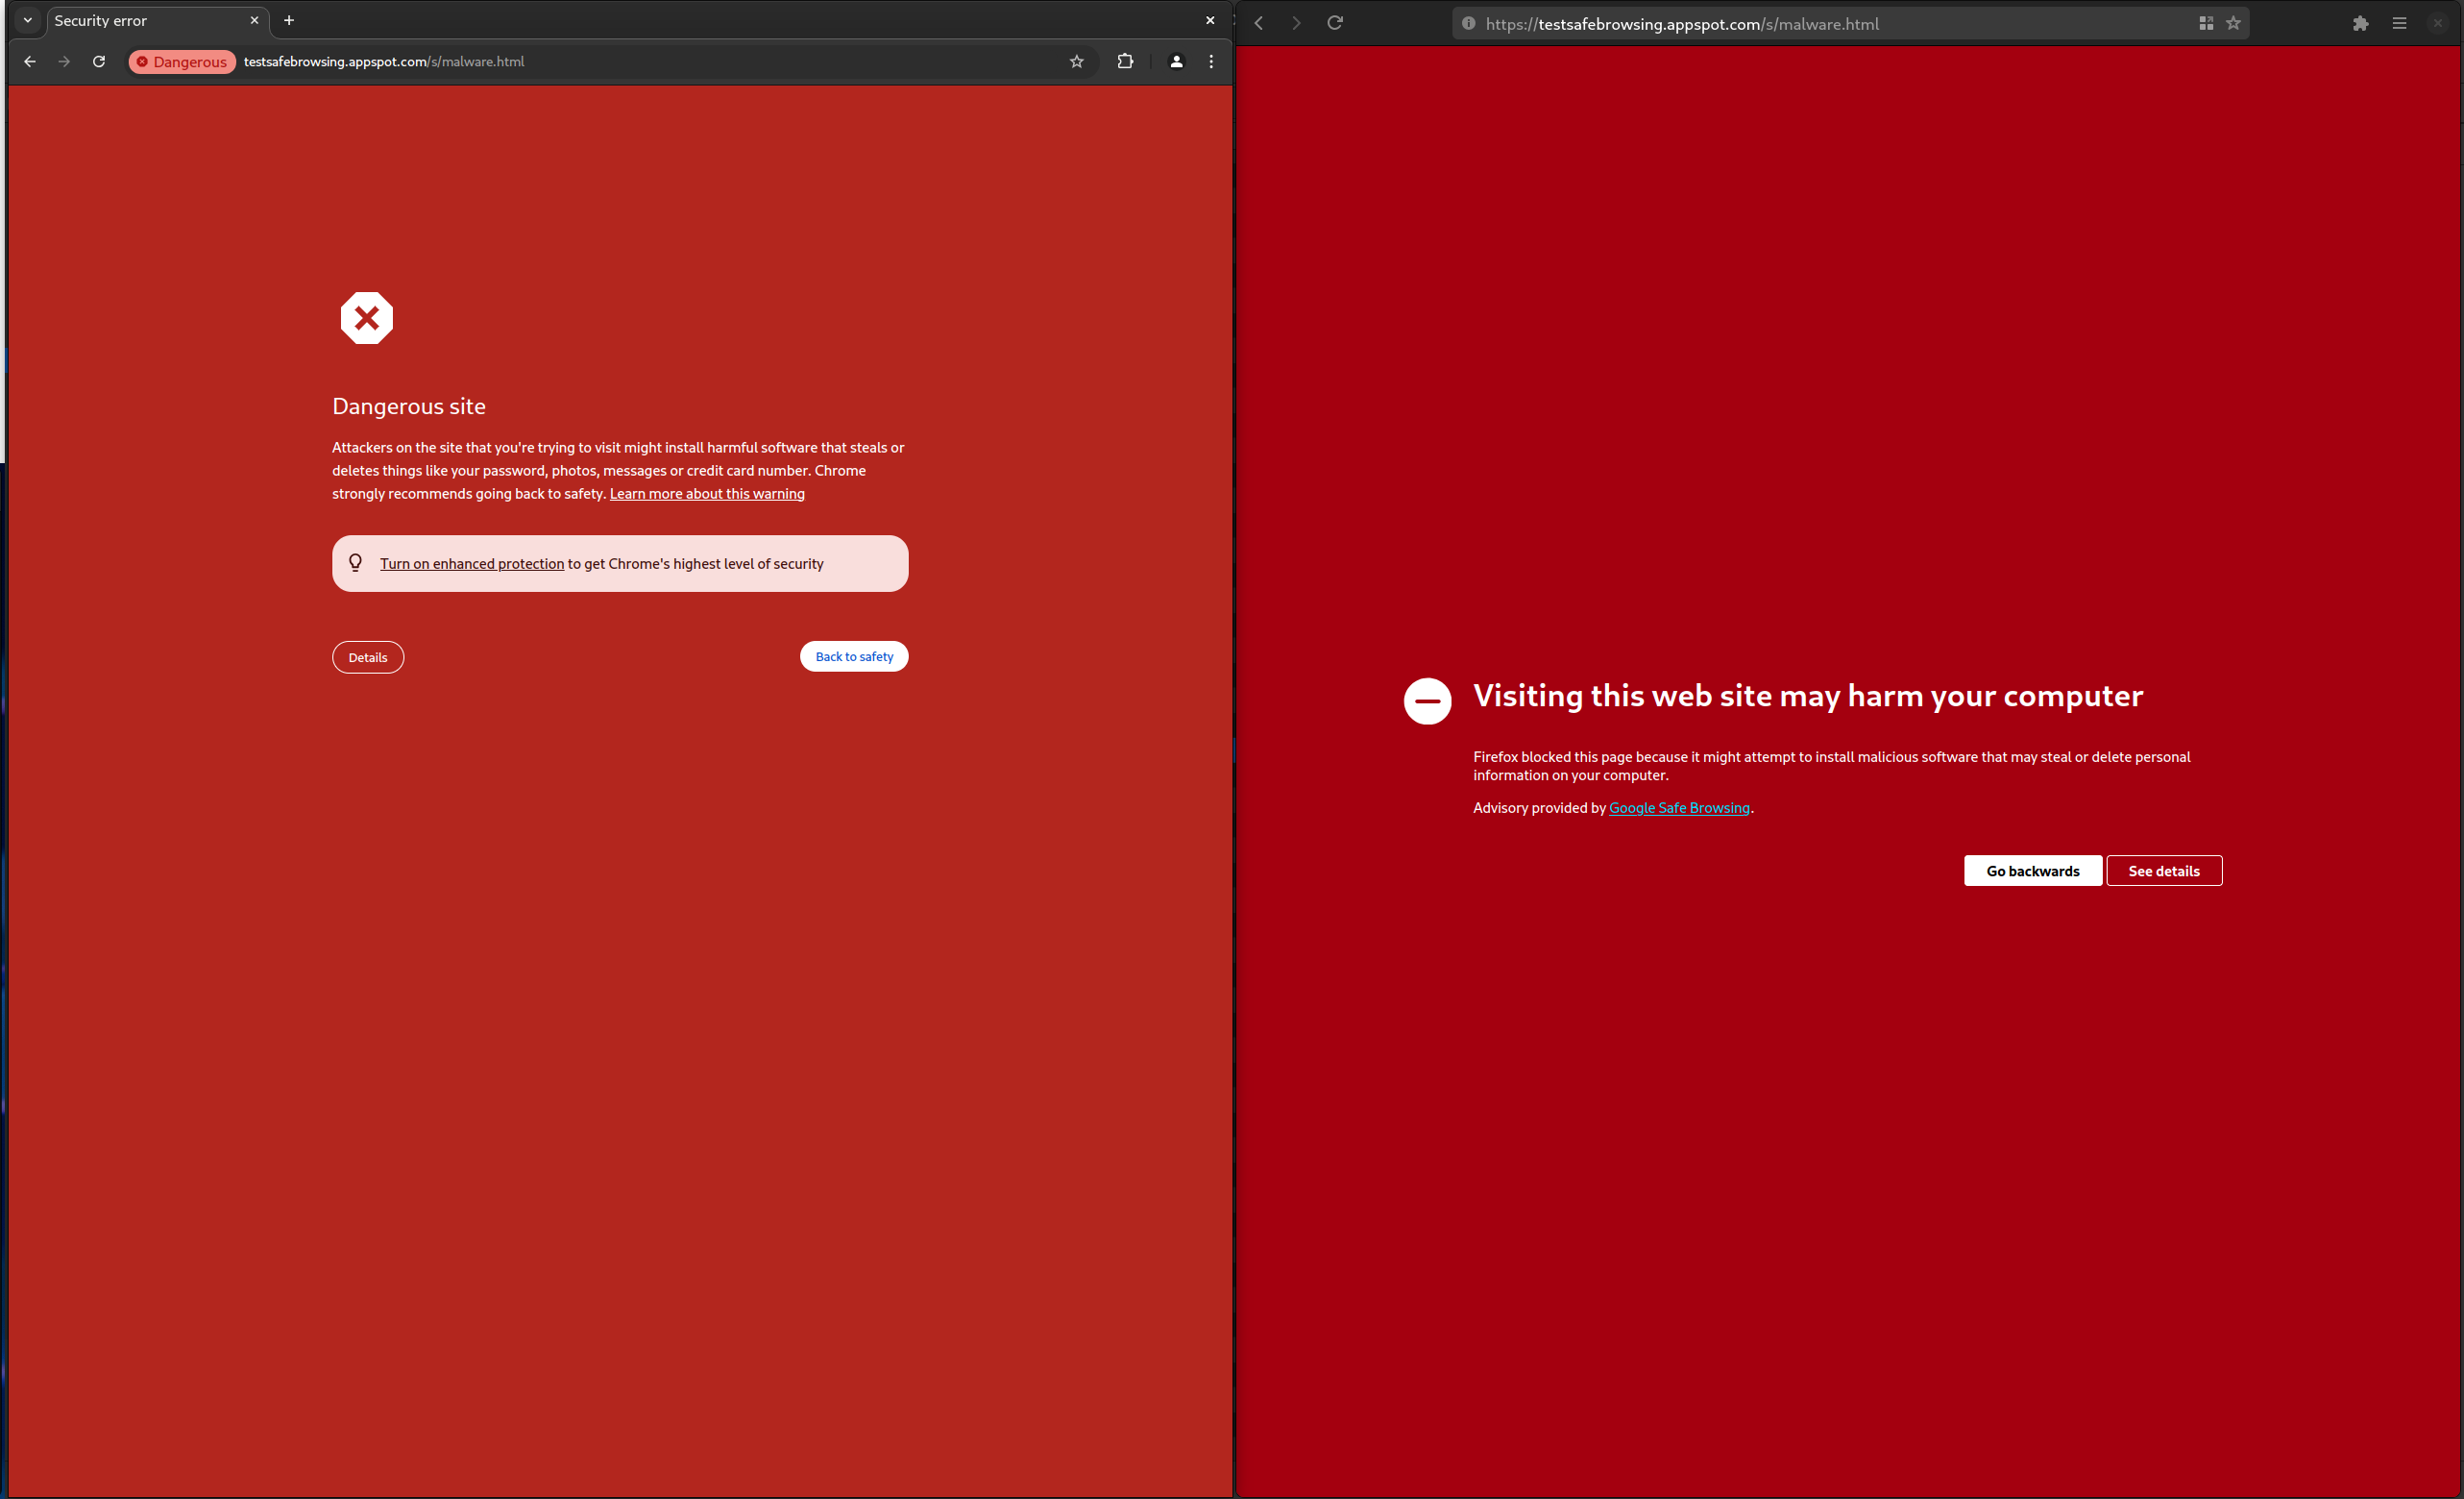Screen dimensions: 2464x1499
Task: Open the Chrome profile avatar icon
Action: point(1176,61)
